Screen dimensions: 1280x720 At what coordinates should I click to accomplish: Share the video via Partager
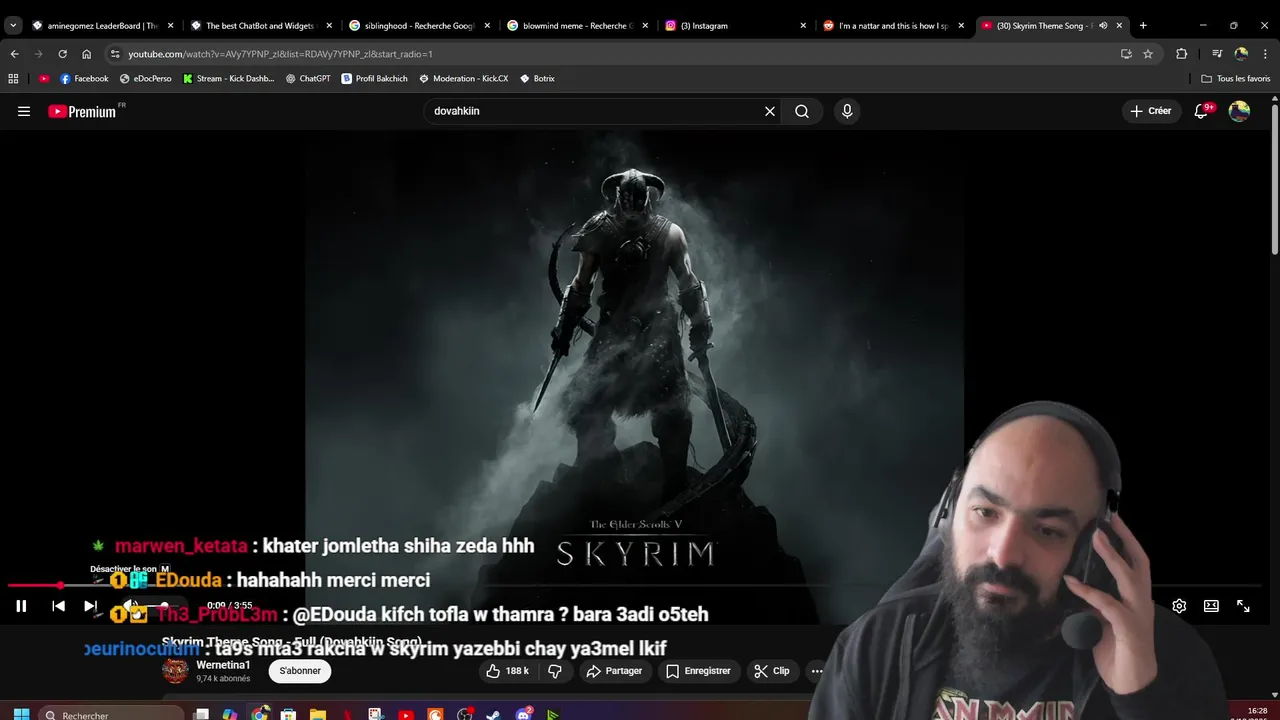click(614, 671)
